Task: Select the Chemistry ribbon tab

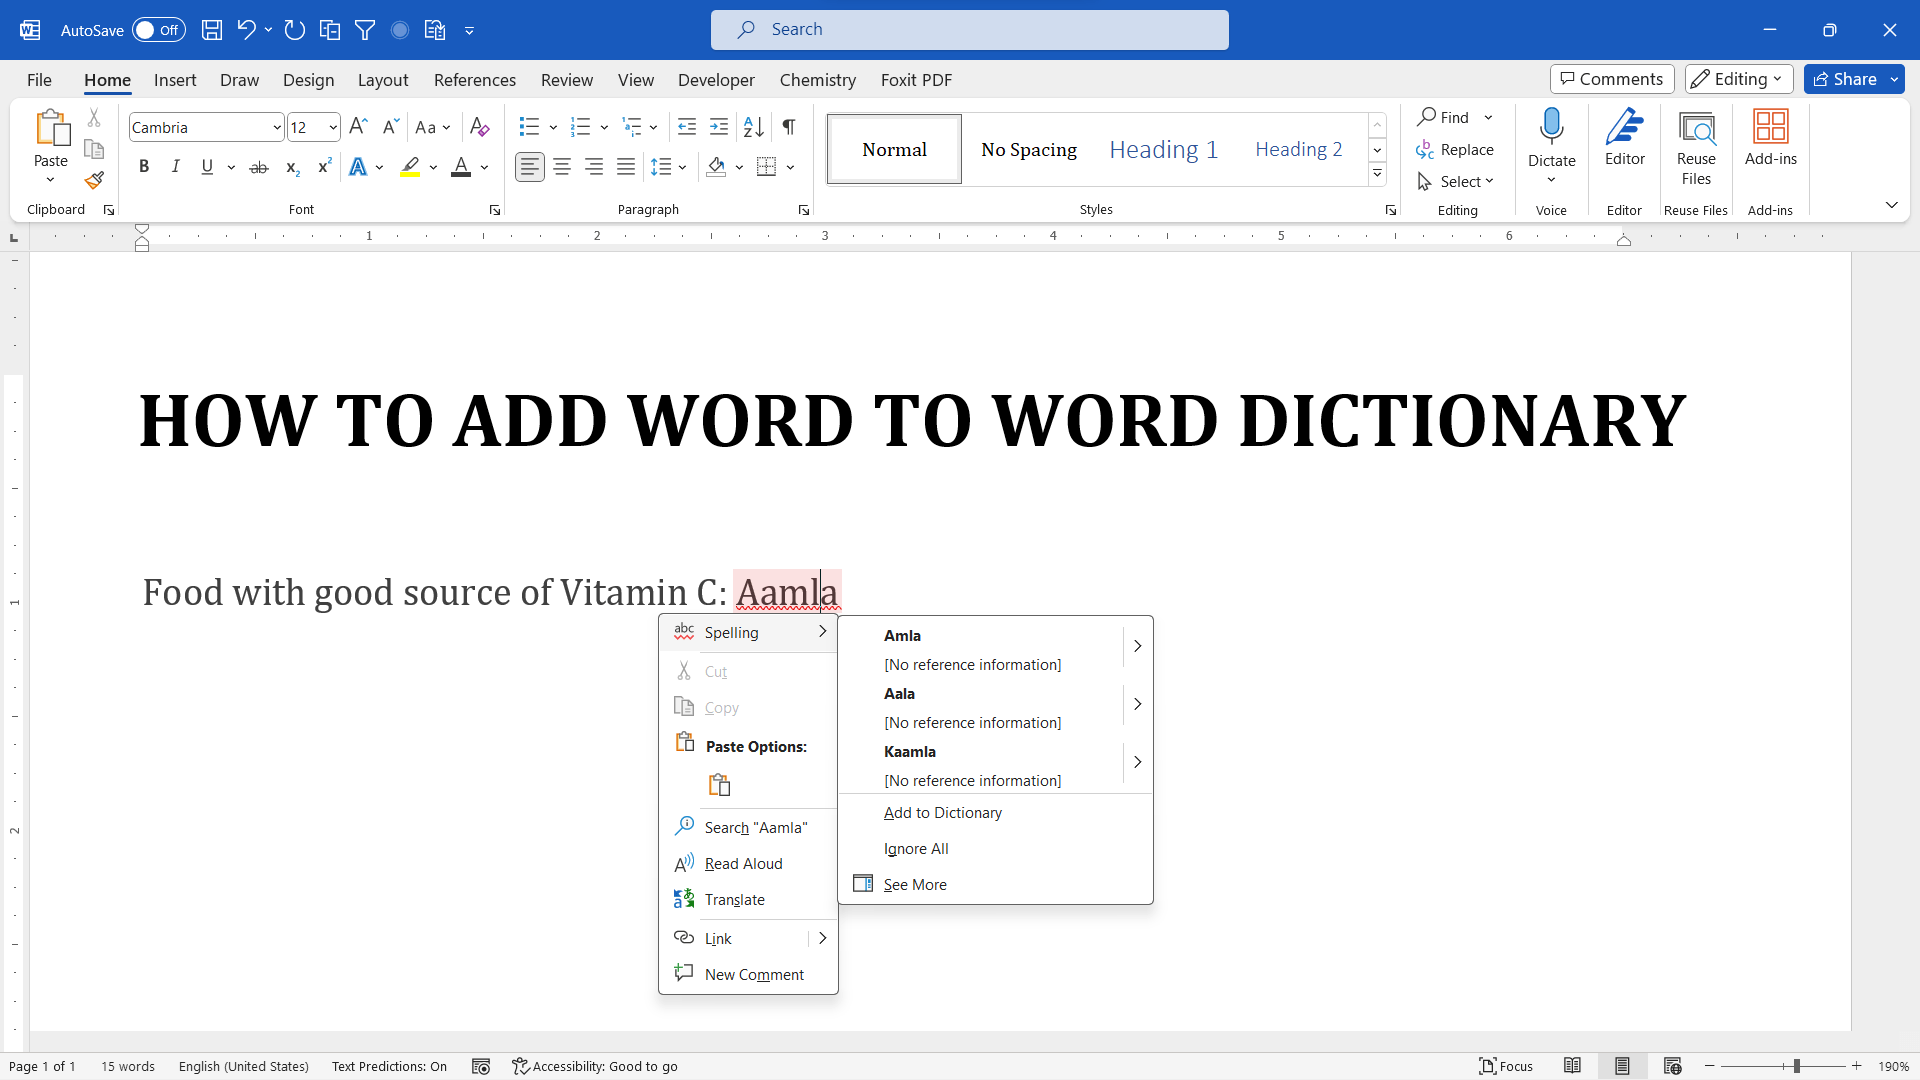Action: click(x=818, y=79)
